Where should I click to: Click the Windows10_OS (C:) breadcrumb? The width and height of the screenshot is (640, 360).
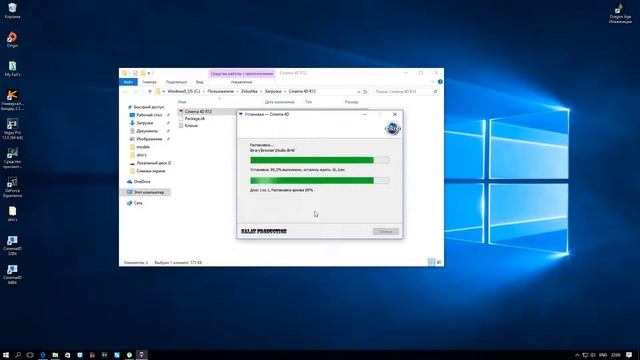184,91
